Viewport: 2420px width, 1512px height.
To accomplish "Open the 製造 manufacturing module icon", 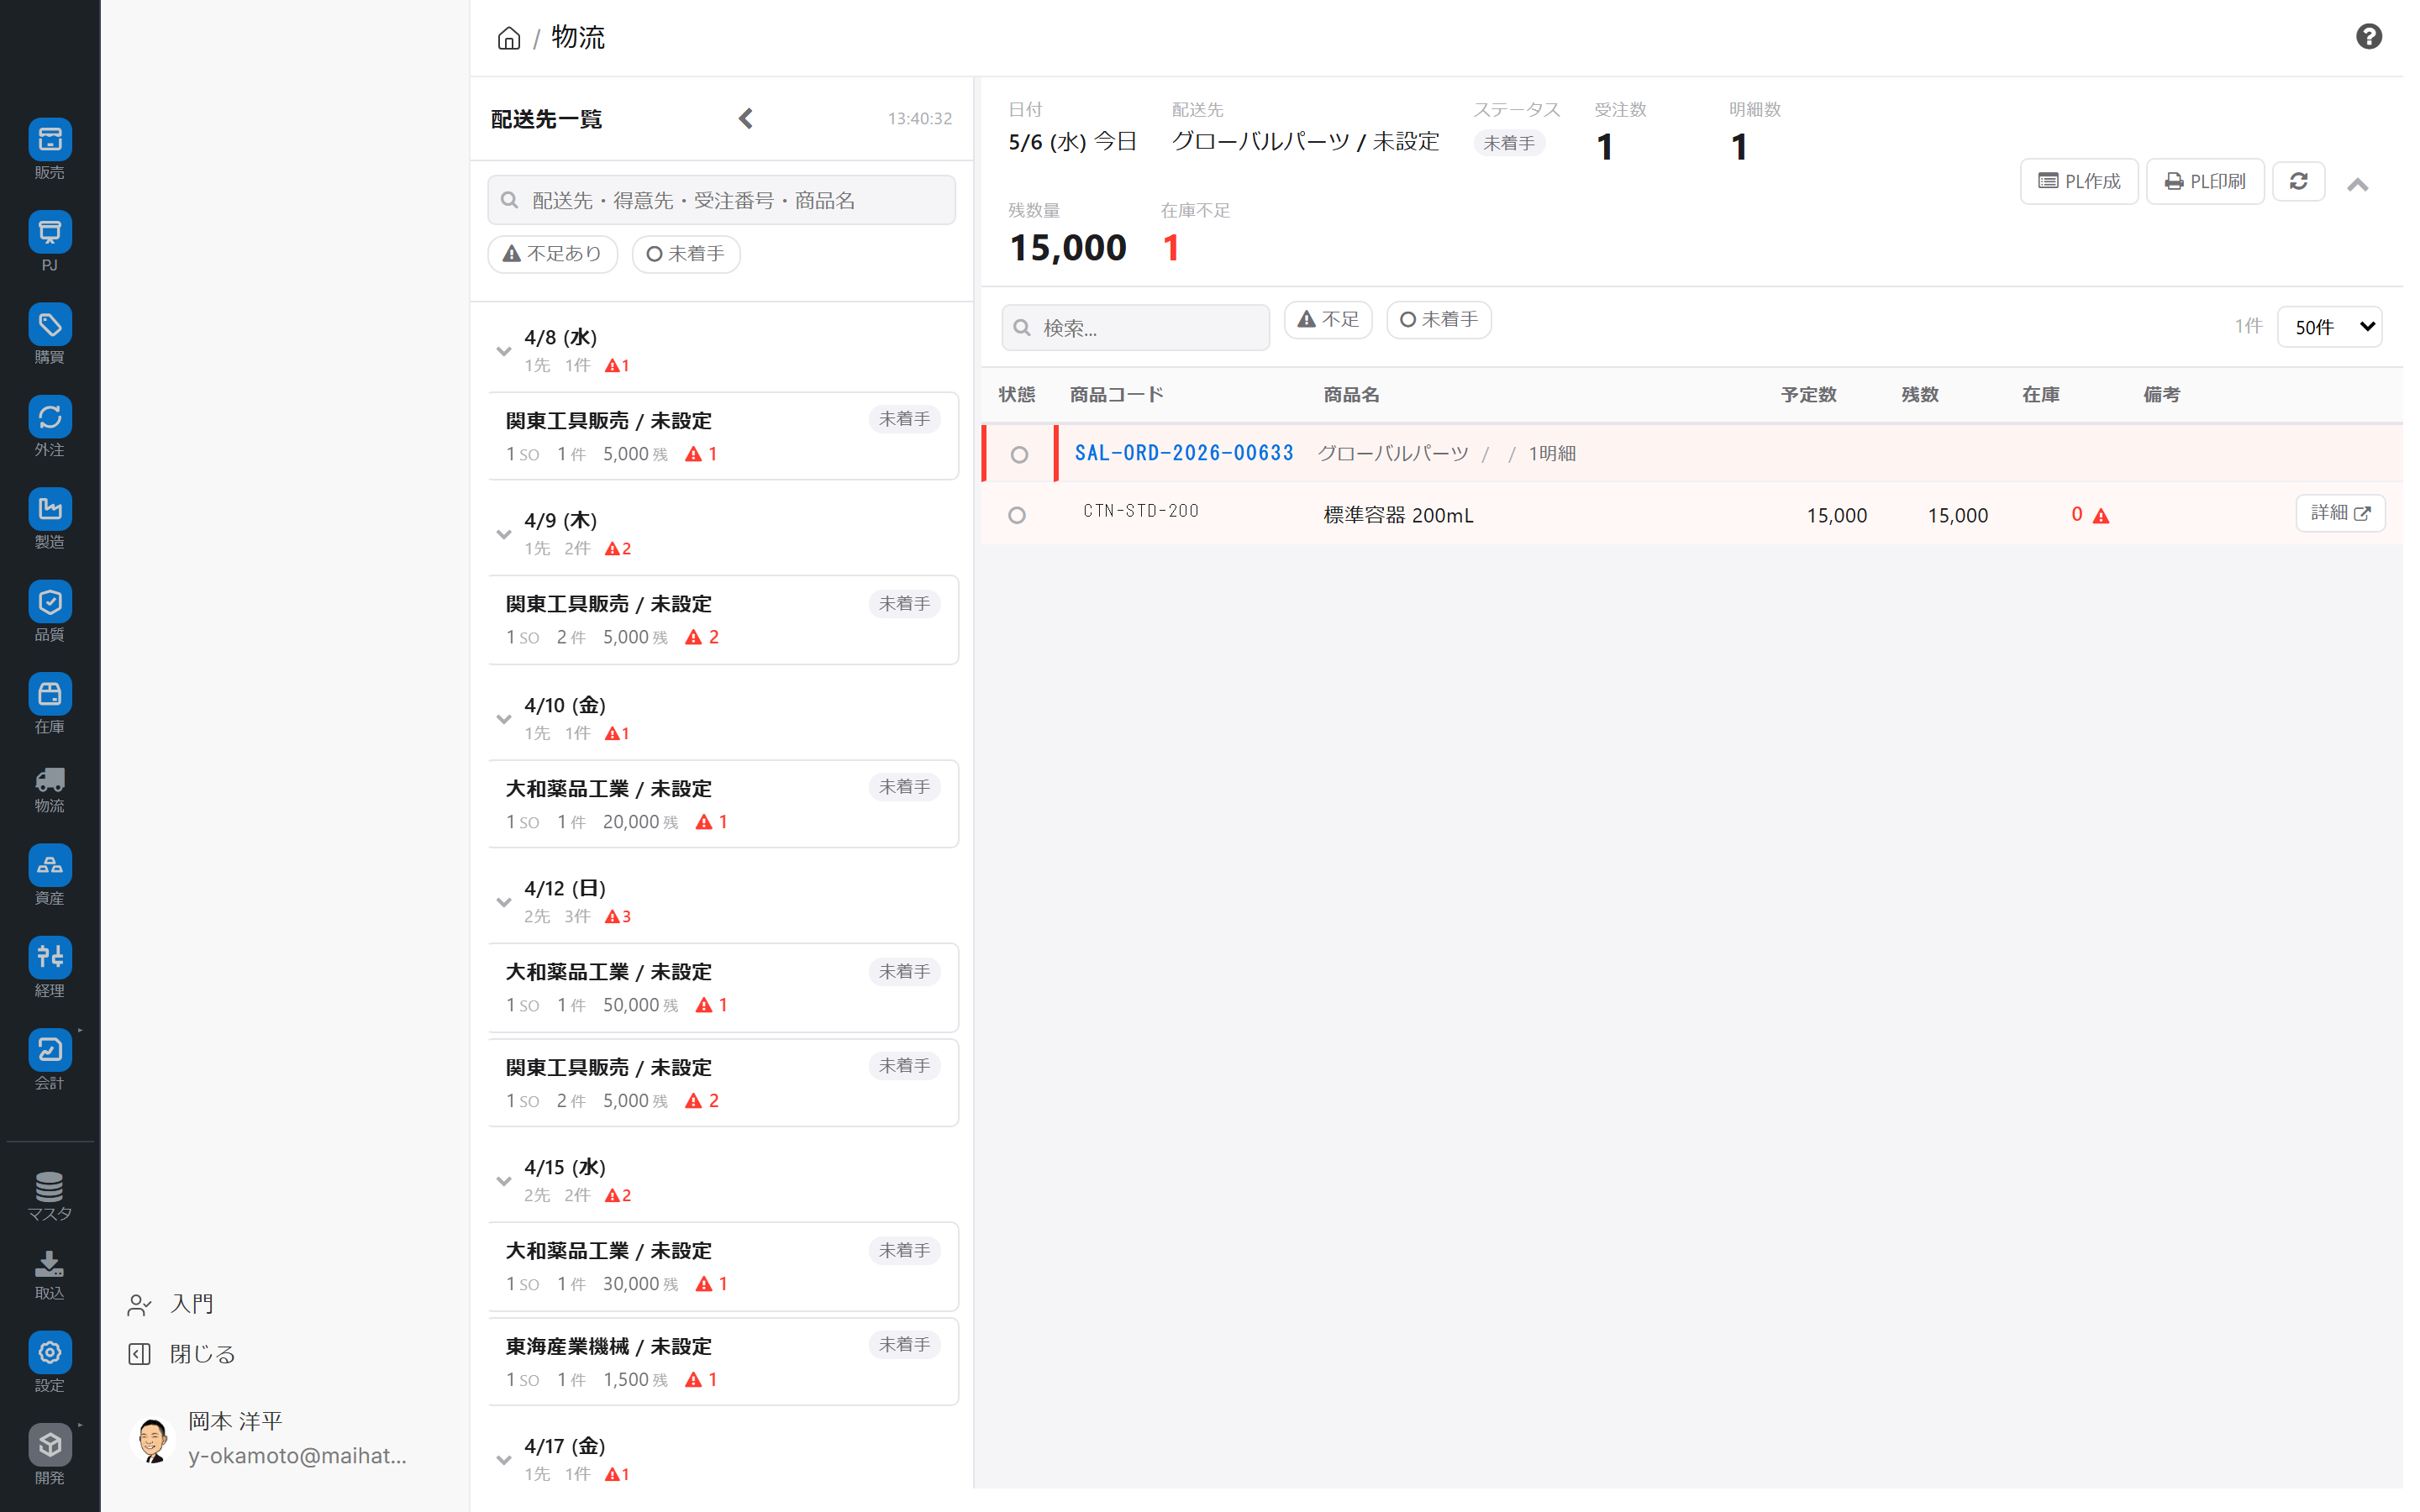I will coord(50,509).
